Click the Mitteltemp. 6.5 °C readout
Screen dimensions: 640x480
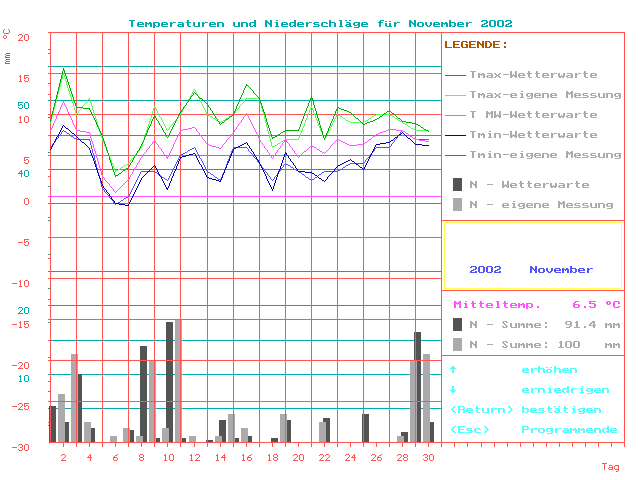[x=536, y=305]
